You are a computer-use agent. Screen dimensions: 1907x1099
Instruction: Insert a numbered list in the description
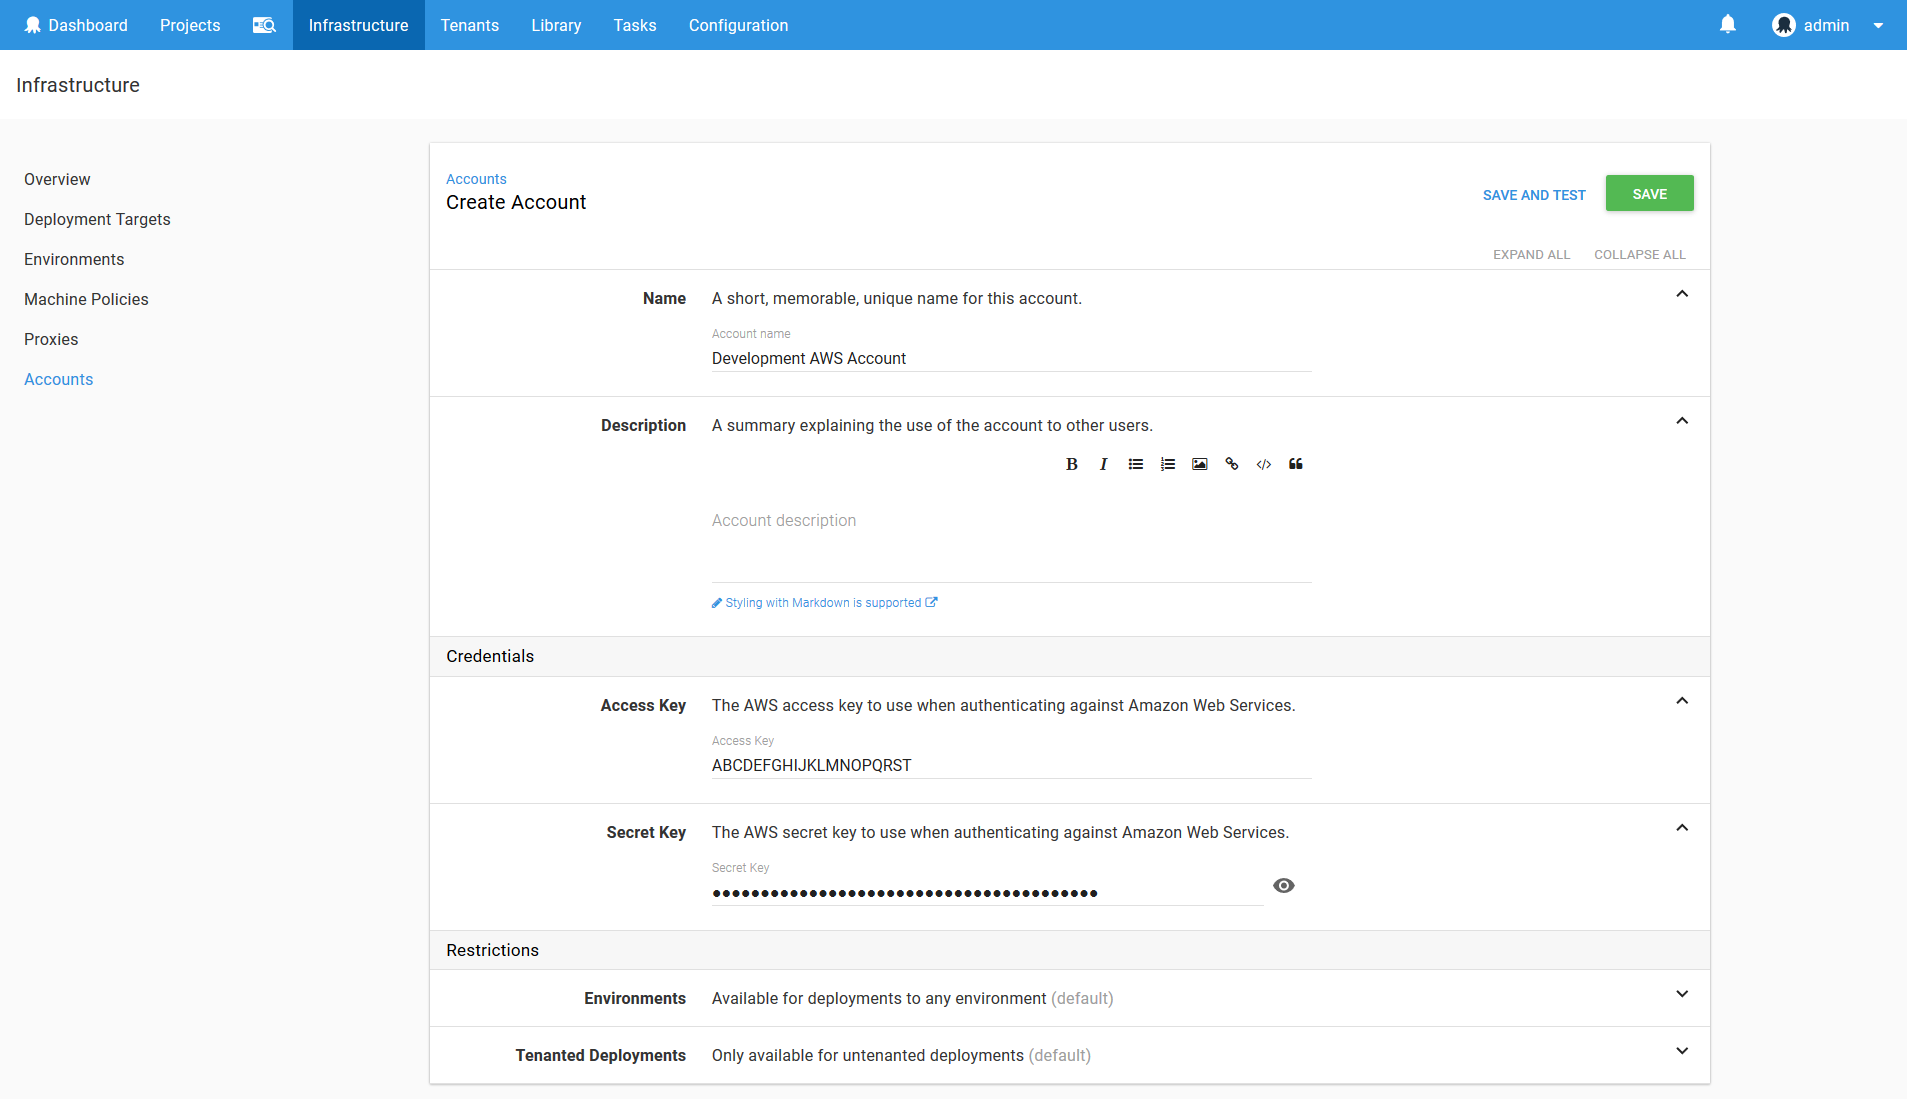click(x=1167, y=463)
